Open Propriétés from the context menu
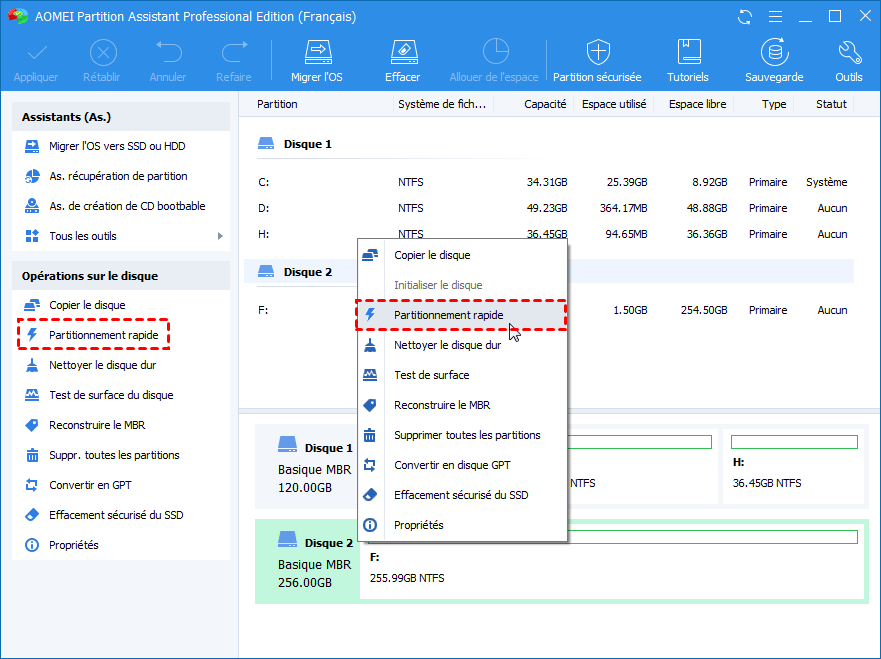Viewport: 881px width, 659px height. 418,525
